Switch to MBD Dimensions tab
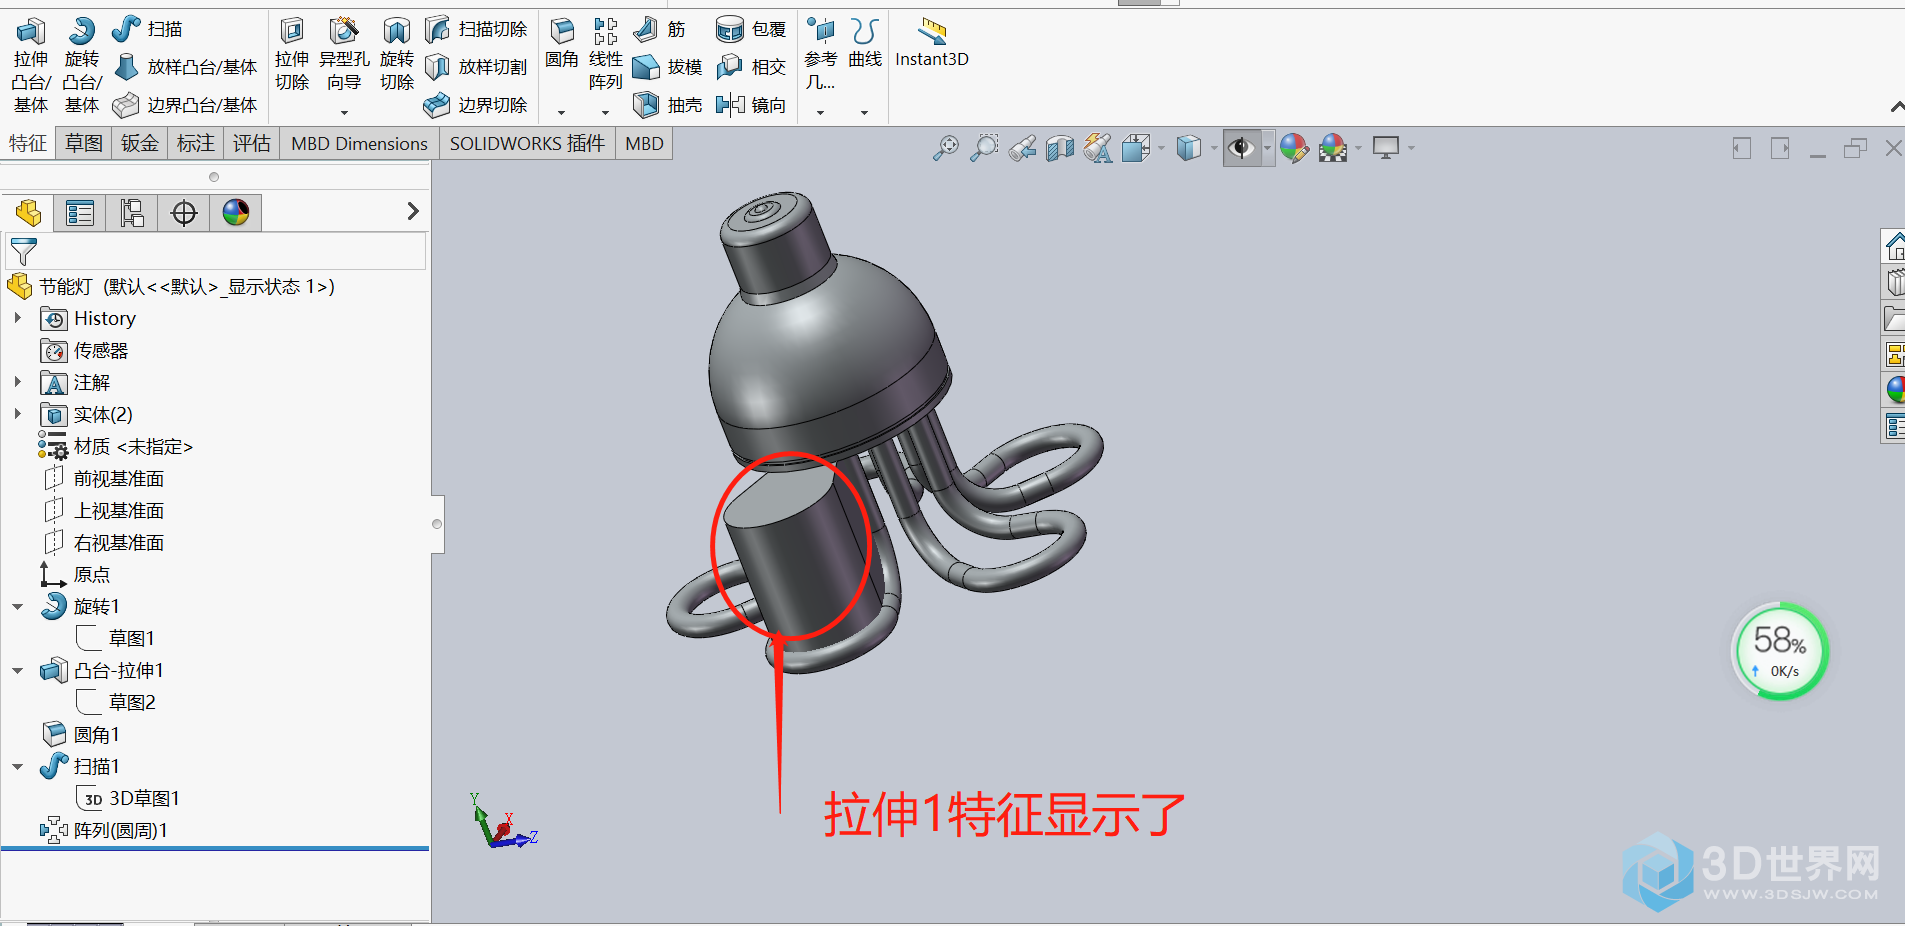The image size is (1905, 926). click(359, 144)
